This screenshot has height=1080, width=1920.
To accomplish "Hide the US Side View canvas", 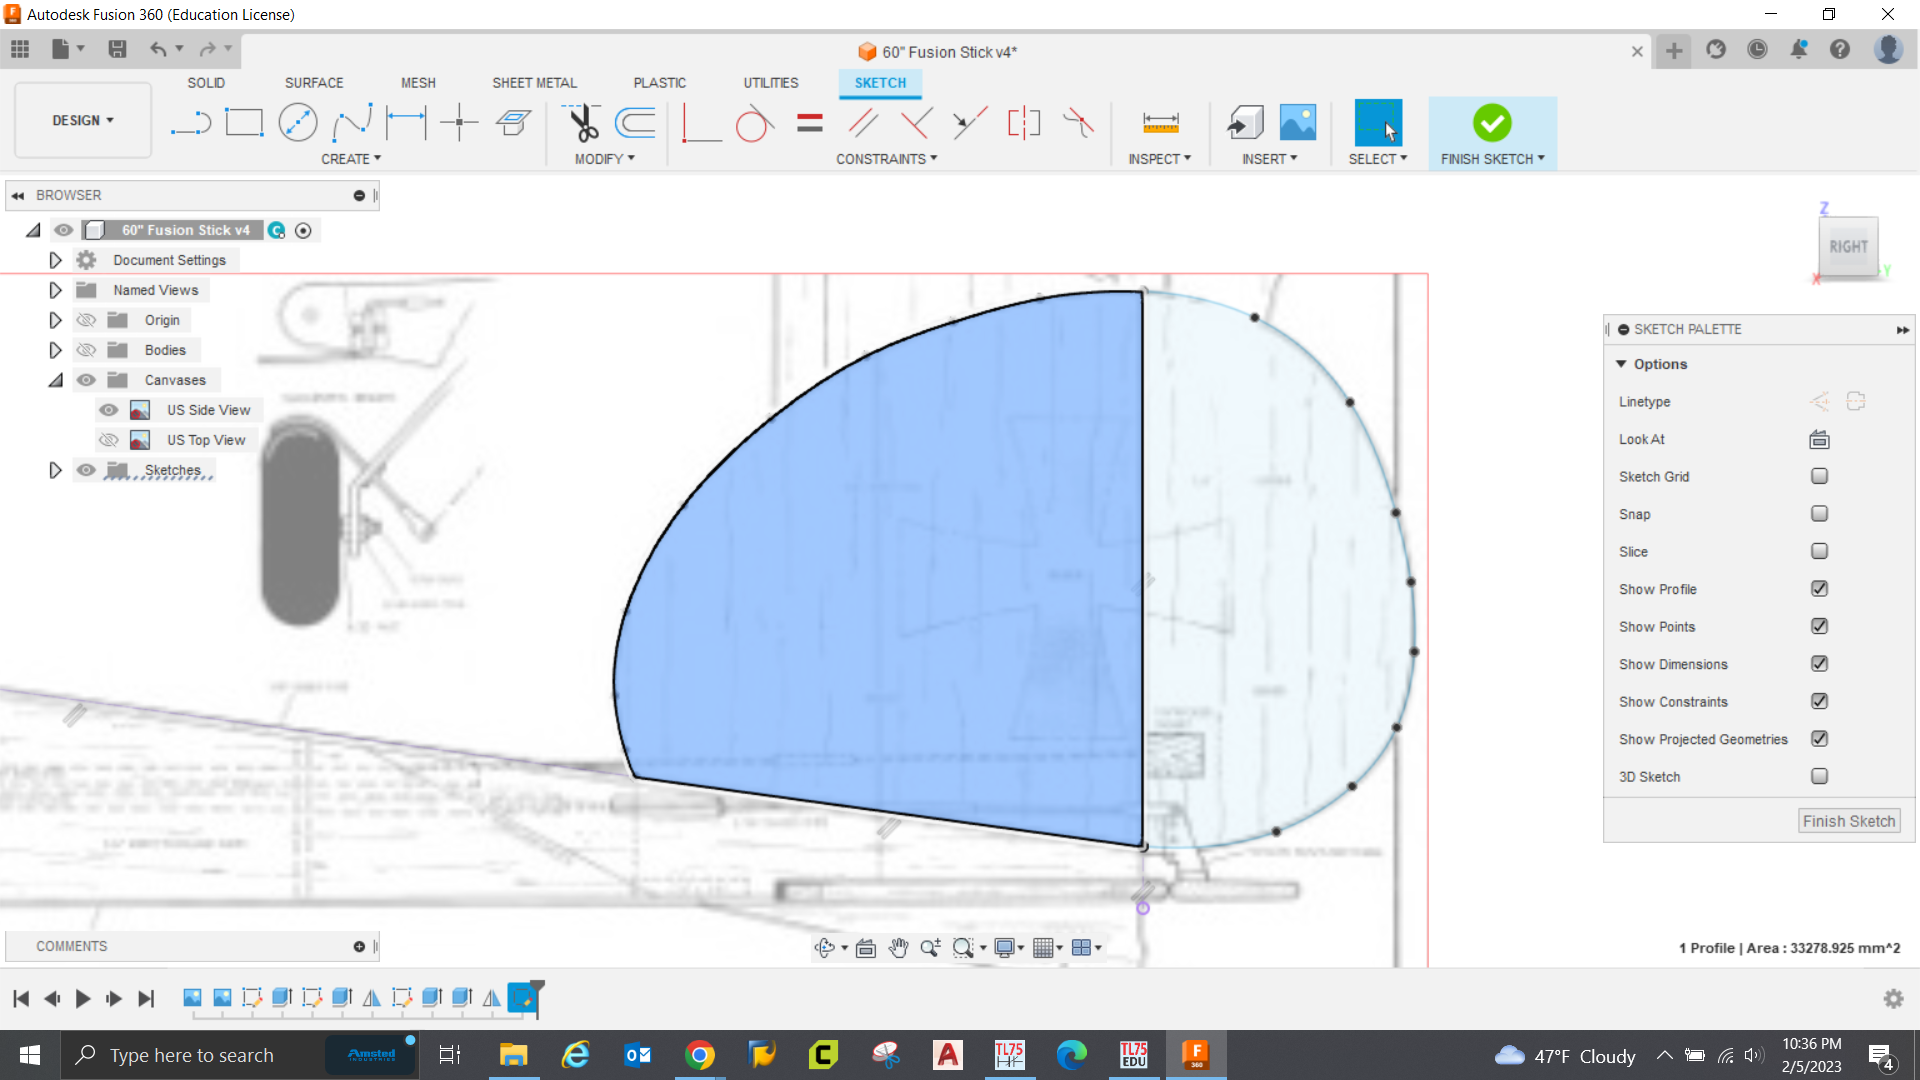I will [x=109, y=410].
